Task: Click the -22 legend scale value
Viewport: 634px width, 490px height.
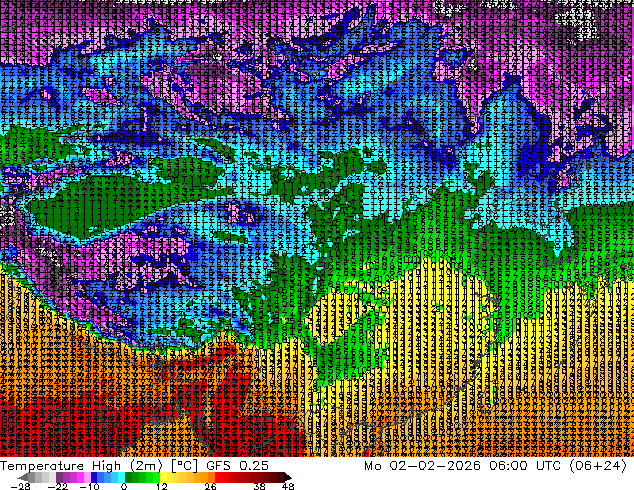Action: 58,486
